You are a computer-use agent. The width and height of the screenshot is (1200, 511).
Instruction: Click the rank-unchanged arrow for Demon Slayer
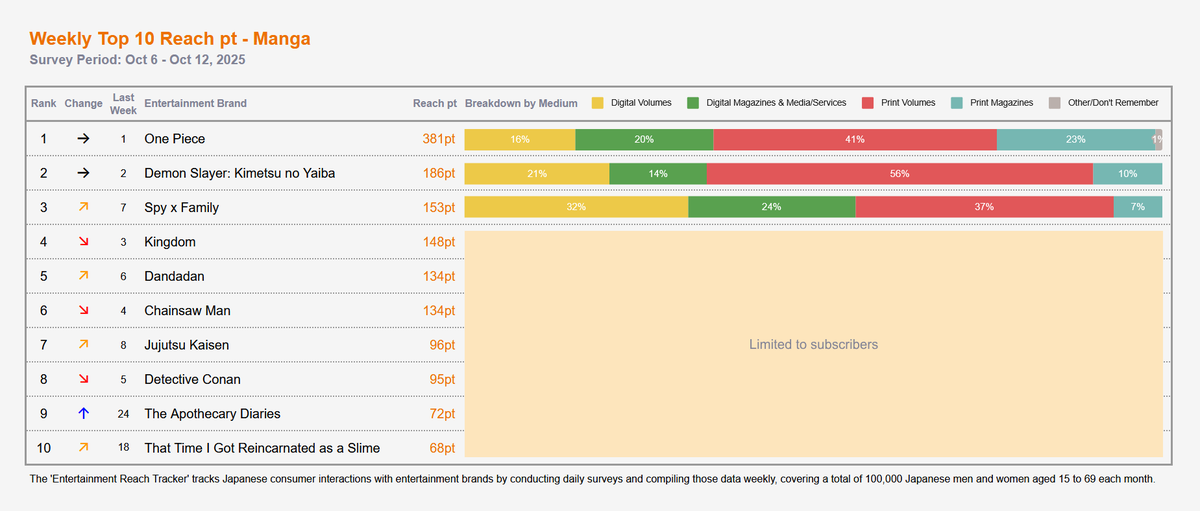point(83,173)
